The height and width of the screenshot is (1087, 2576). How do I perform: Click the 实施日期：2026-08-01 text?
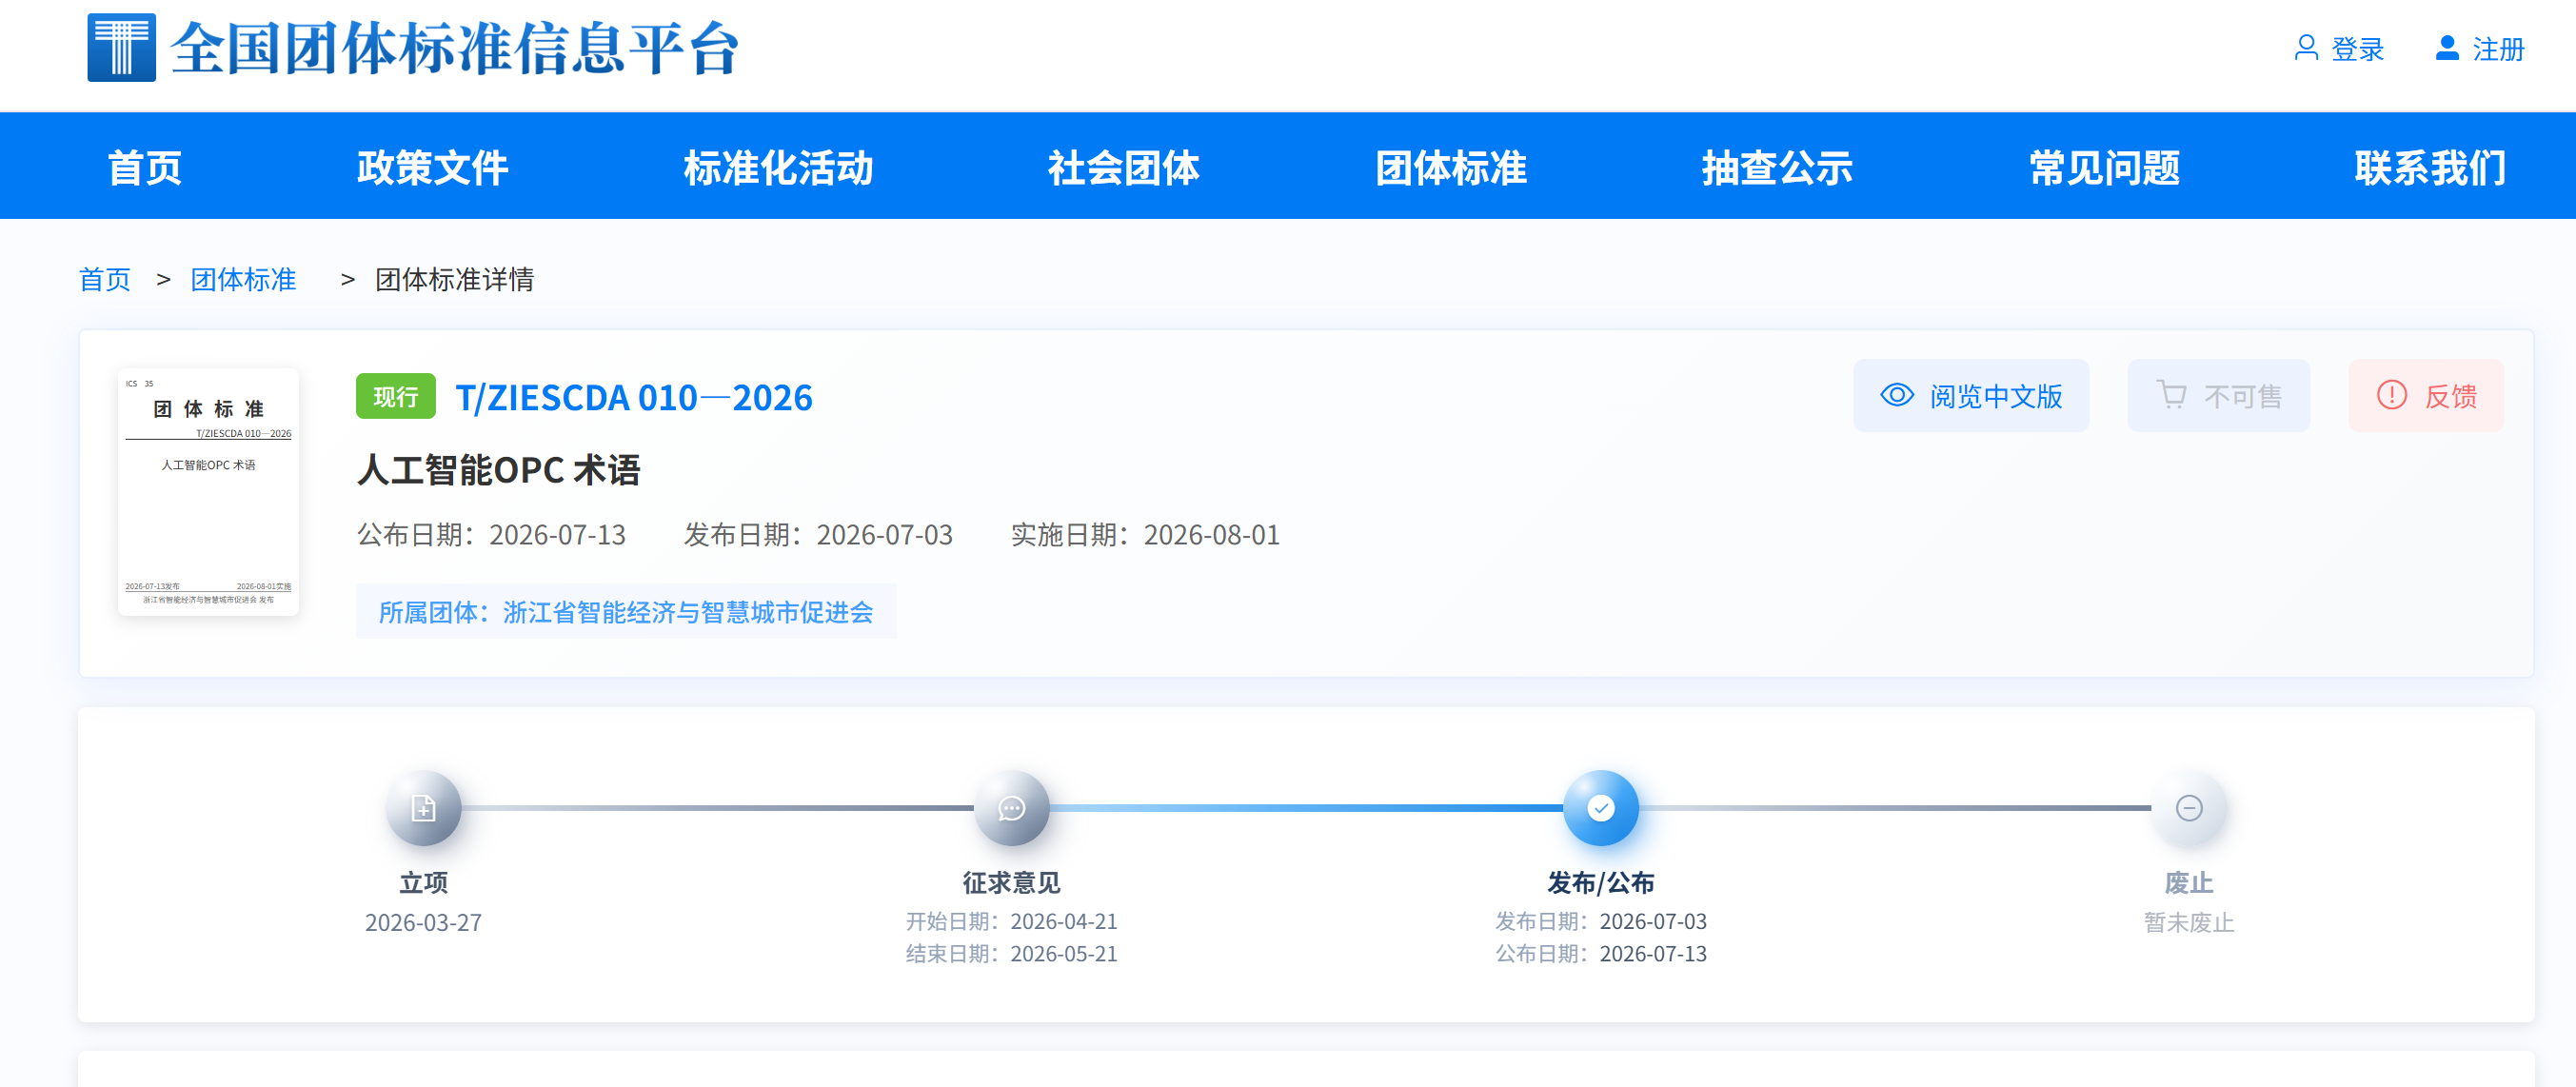(x=1145, y=535)
